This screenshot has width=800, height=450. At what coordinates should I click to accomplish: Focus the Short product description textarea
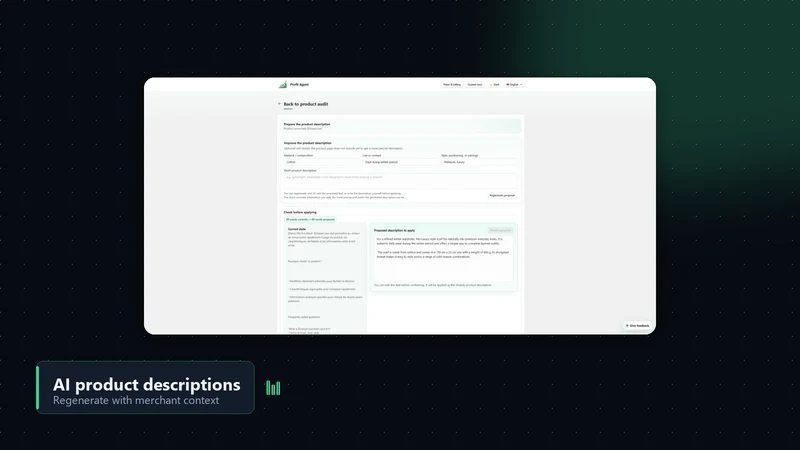(401, 181)
